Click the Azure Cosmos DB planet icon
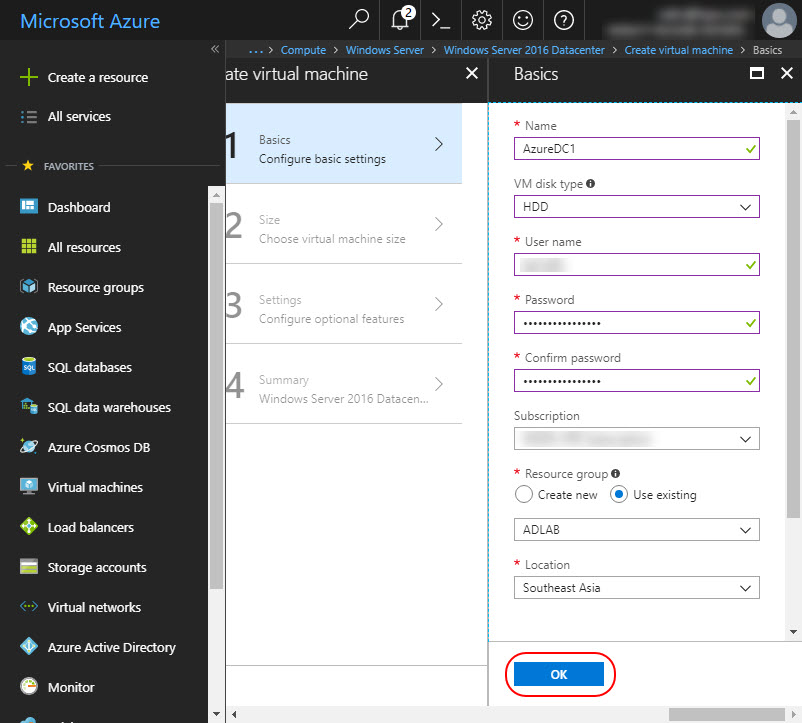Viewport: 802px width, 723px height. click(x=29, y=446)
